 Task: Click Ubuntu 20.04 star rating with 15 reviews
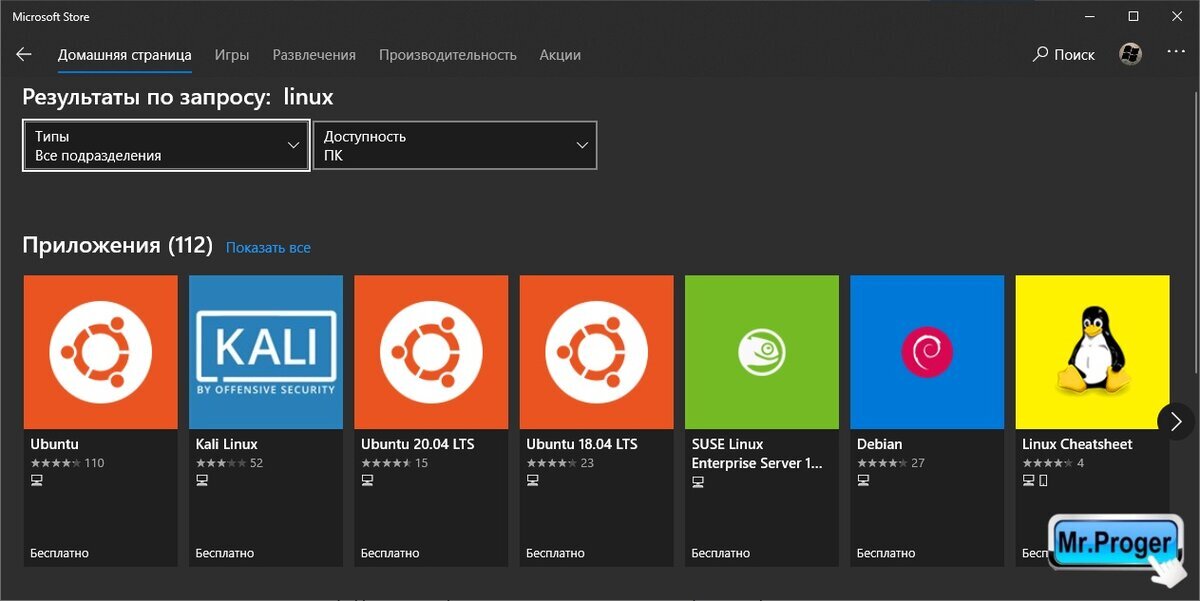[x=394, y=463]
